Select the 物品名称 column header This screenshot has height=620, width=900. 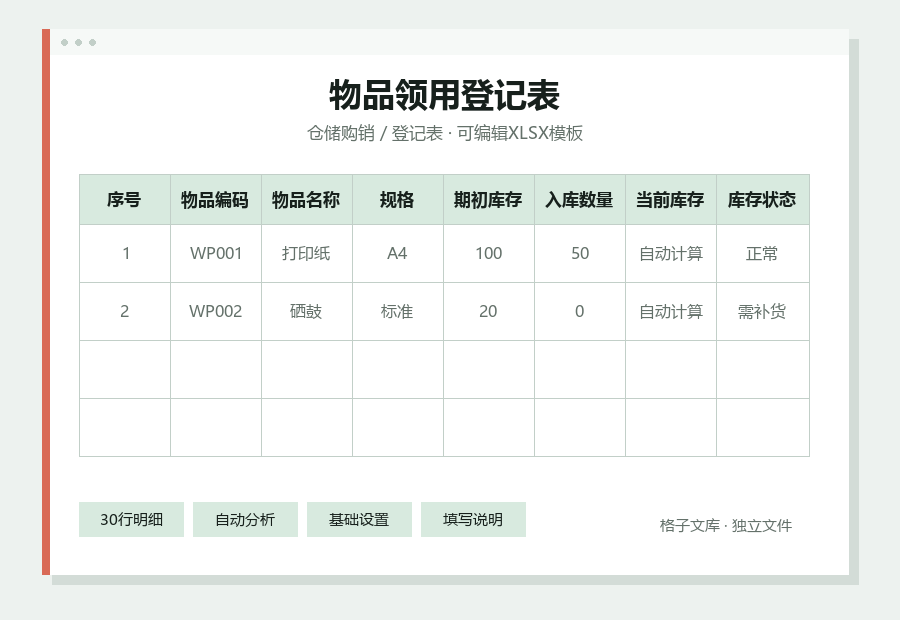click(x=307, y=200)
